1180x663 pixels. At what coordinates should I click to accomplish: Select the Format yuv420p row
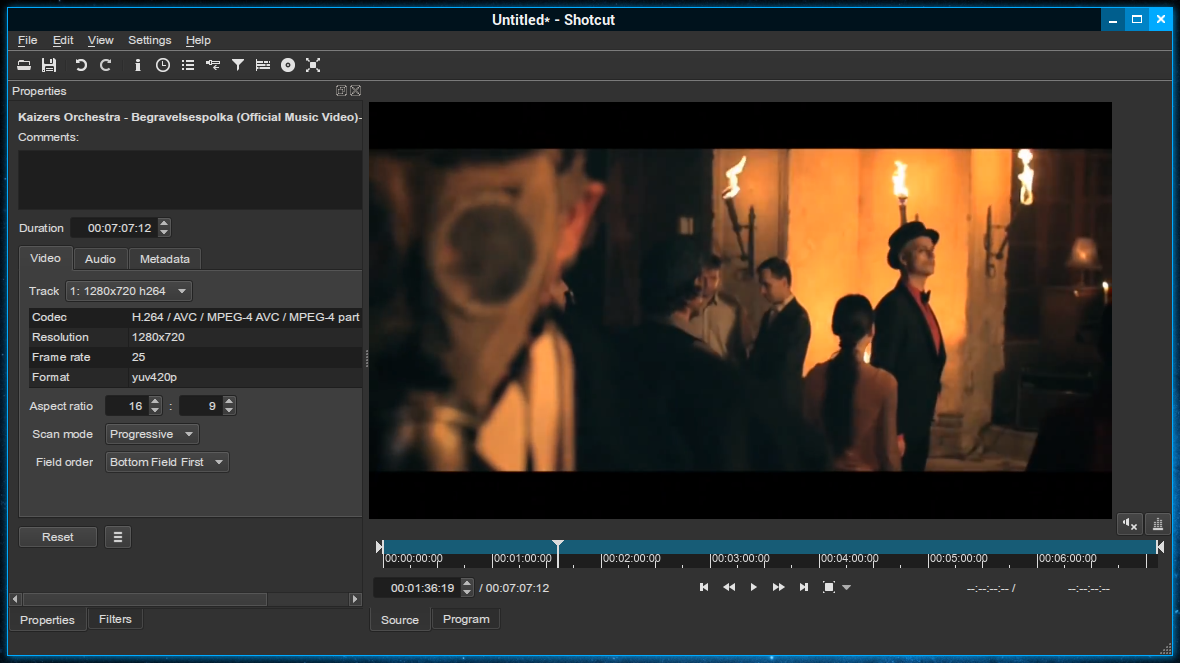(196, 377)
